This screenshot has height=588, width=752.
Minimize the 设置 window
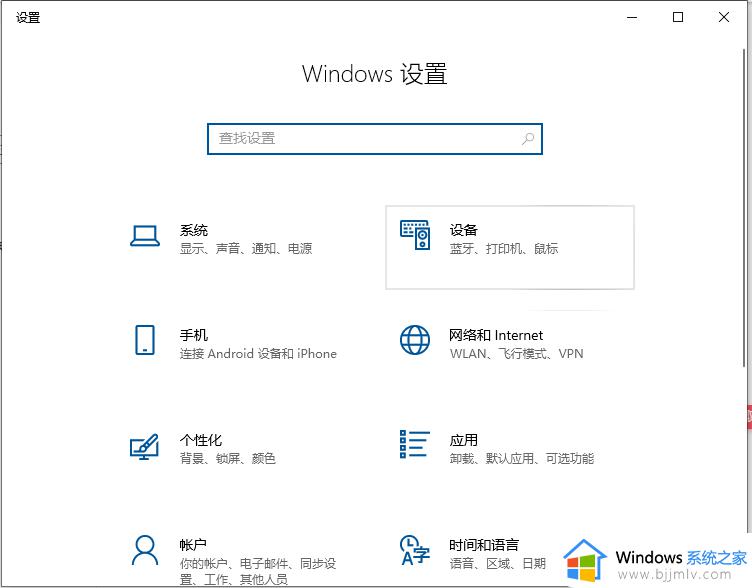pyautogui.click(x=632, y=17)
